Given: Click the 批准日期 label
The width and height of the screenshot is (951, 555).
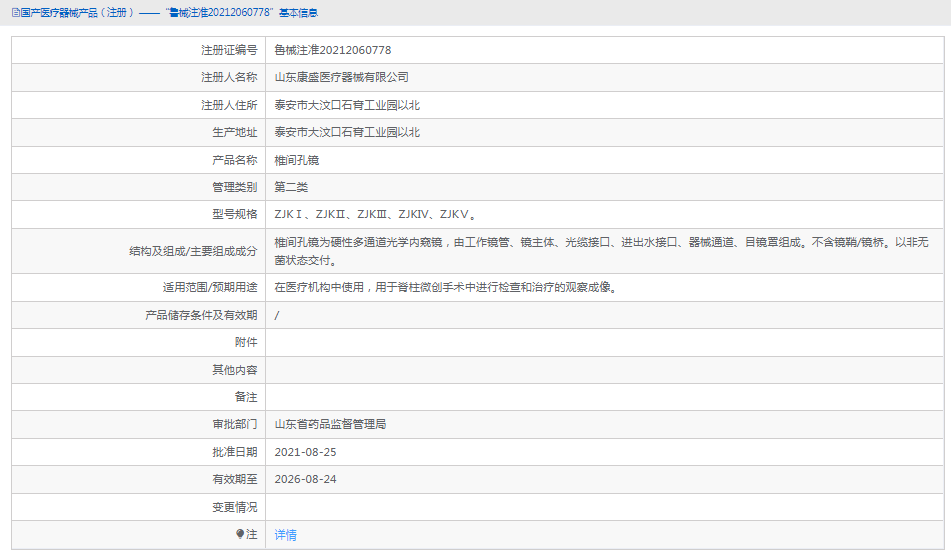Looking at the screenshot, I should (235, 452).
